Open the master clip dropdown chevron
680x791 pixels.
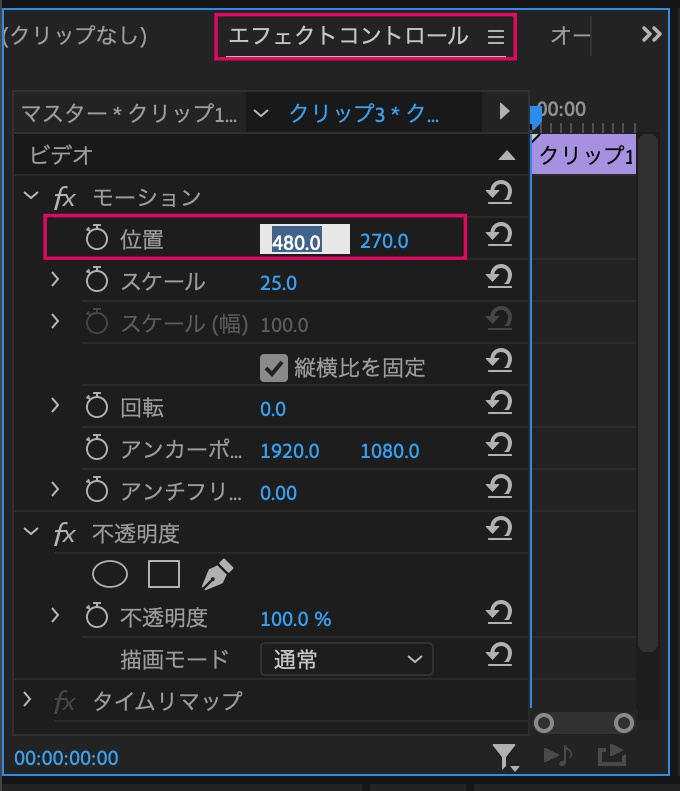261,113
